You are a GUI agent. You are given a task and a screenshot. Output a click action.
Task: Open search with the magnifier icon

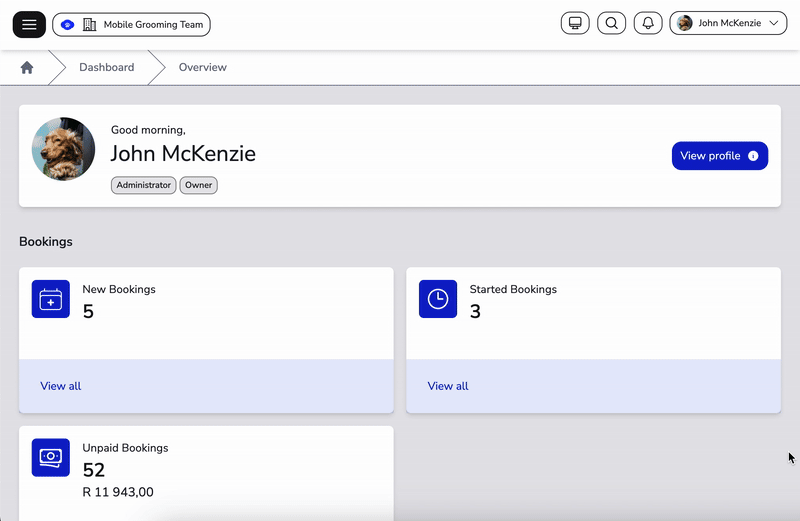tap(611, 24)
